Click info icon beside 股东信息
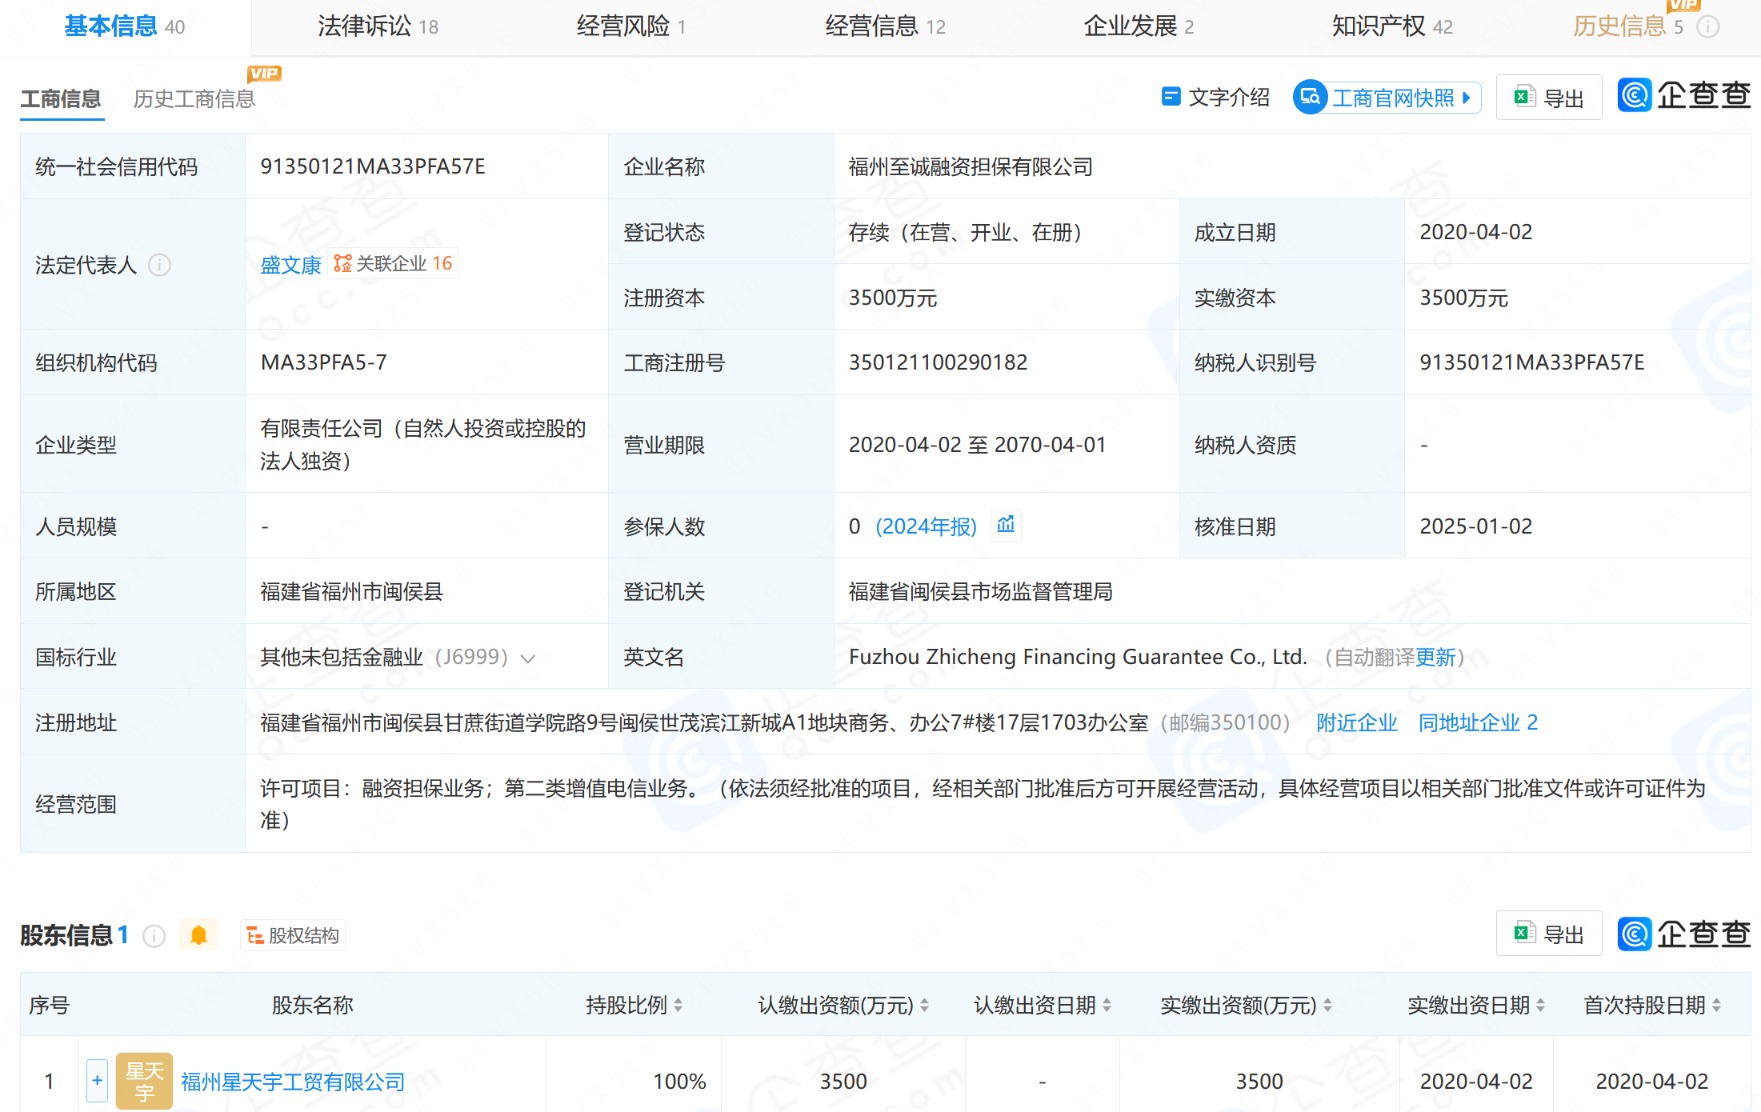The image size is (1761, 1112). click(154, 936)
